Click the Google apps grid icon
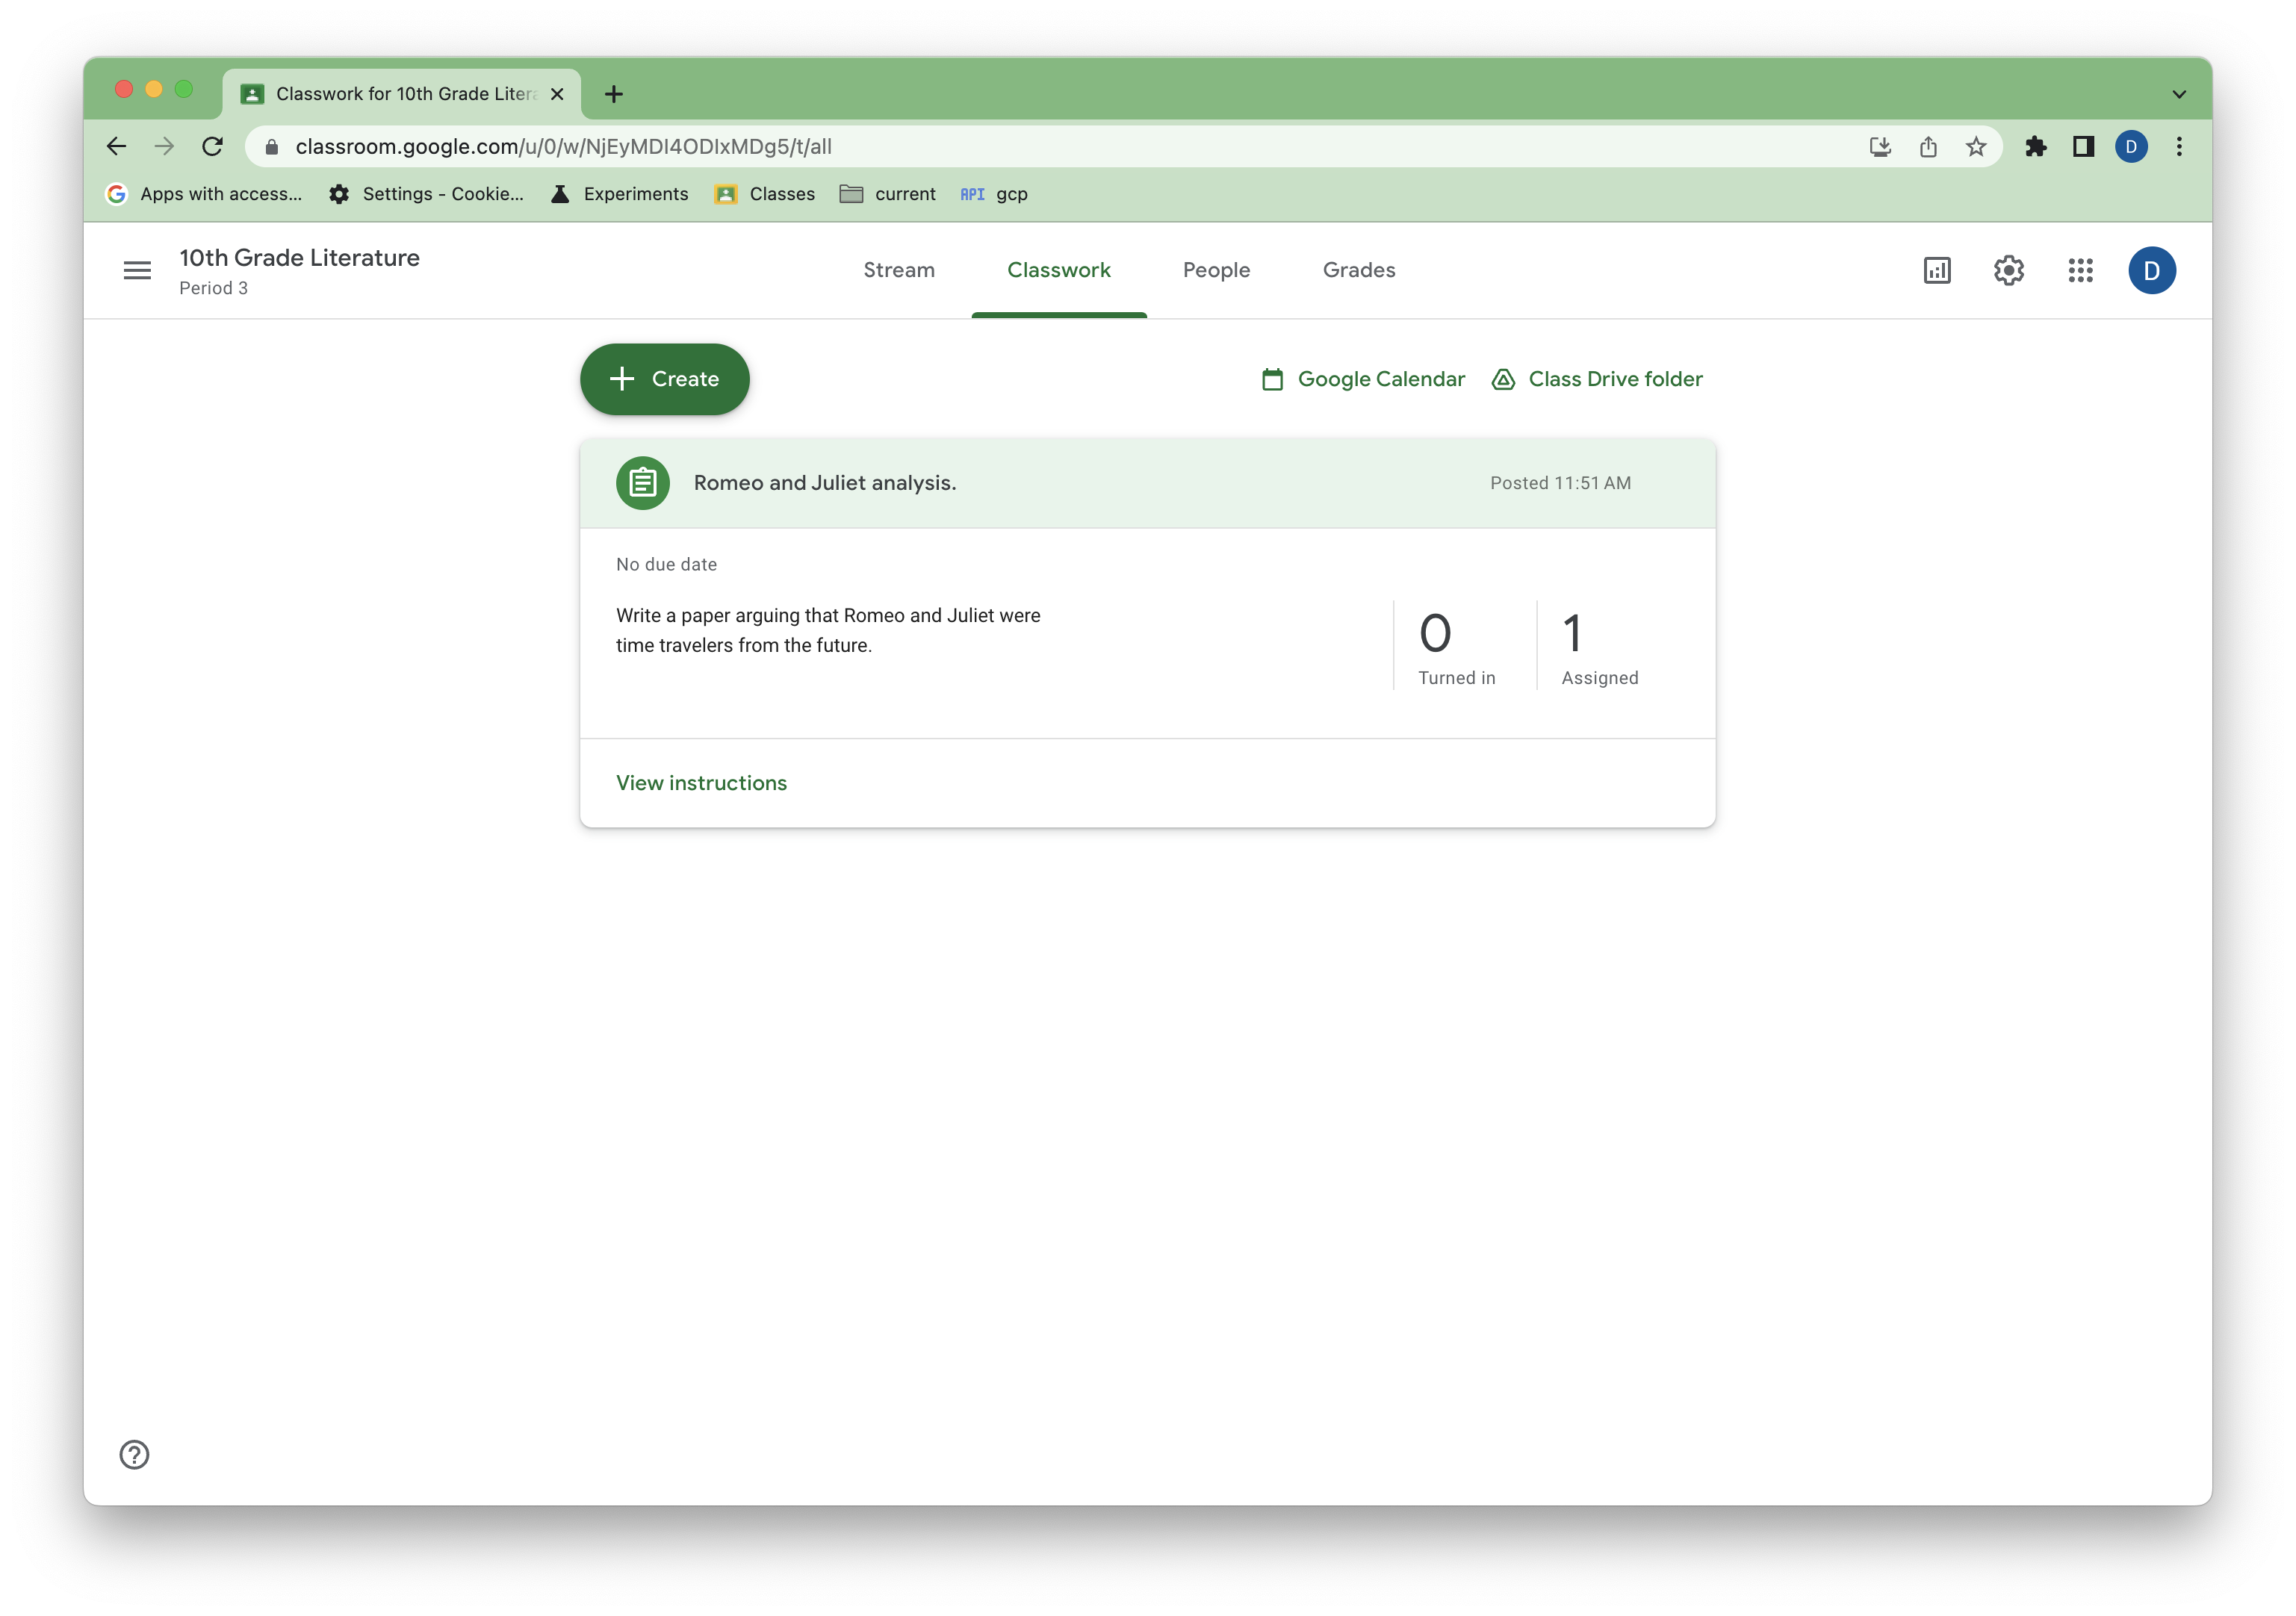 point(2081,270)
